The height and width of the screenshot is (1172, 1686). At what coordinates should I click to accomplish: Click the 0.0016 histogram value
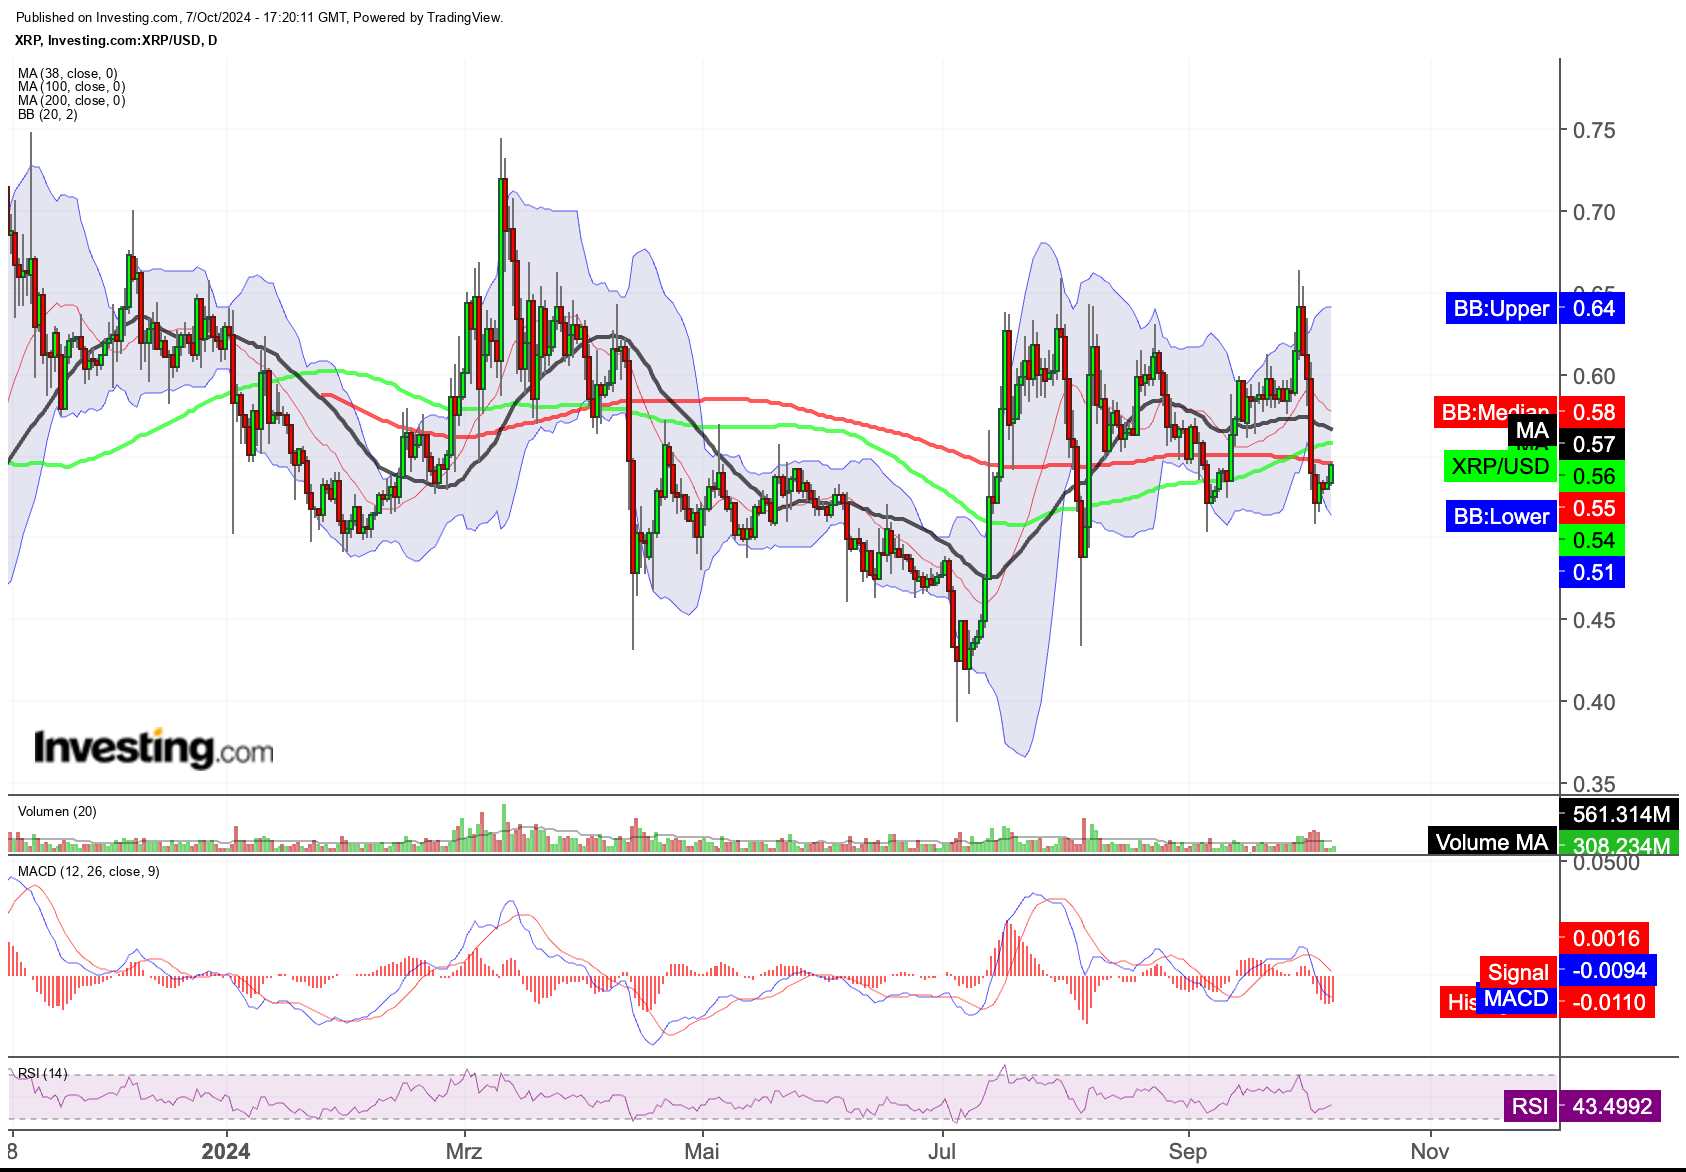(1604, 938)
